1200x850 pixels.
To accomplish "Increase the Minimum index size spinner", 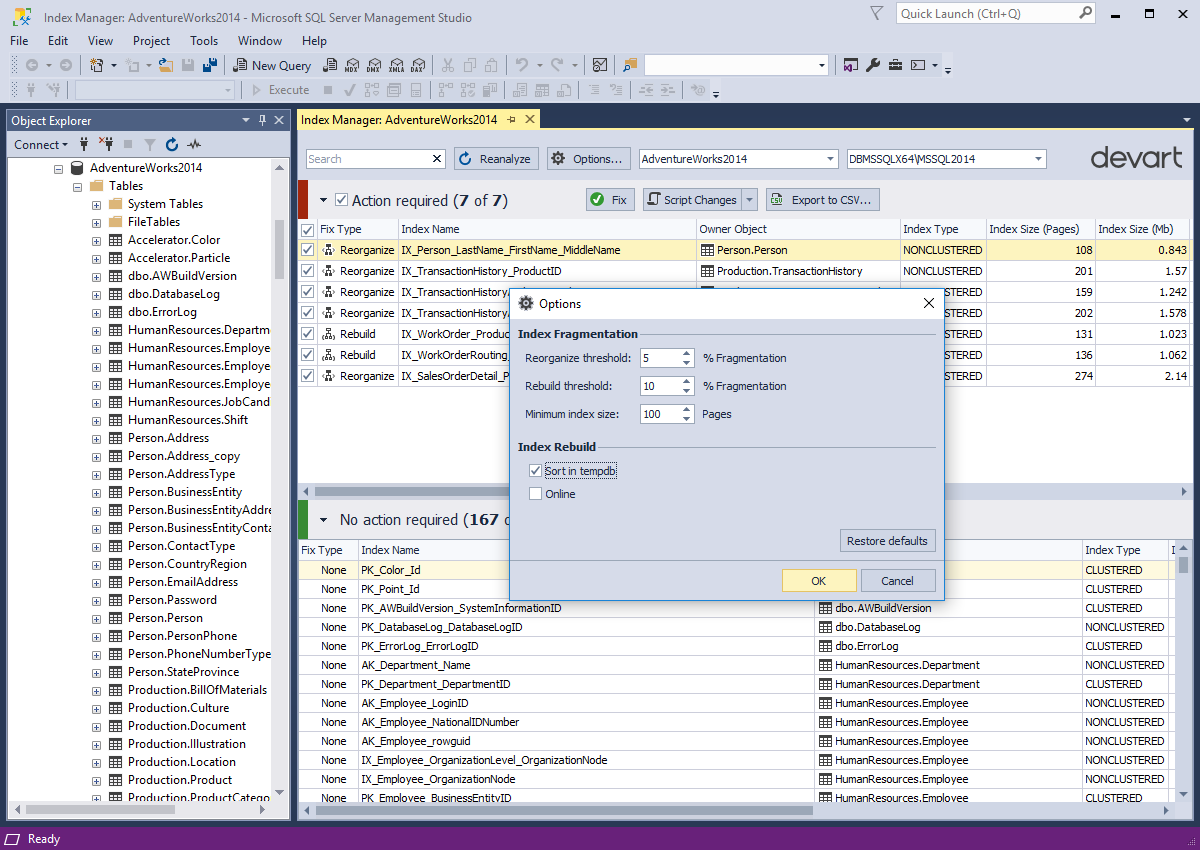I will point(687,409).
